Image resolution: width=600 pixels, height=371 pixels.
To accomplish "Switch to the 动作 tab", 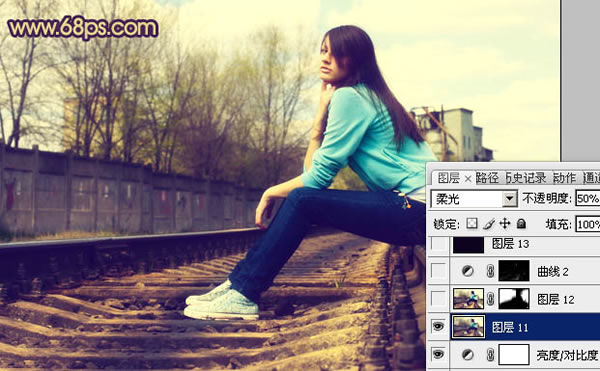I will pos(564,178).
